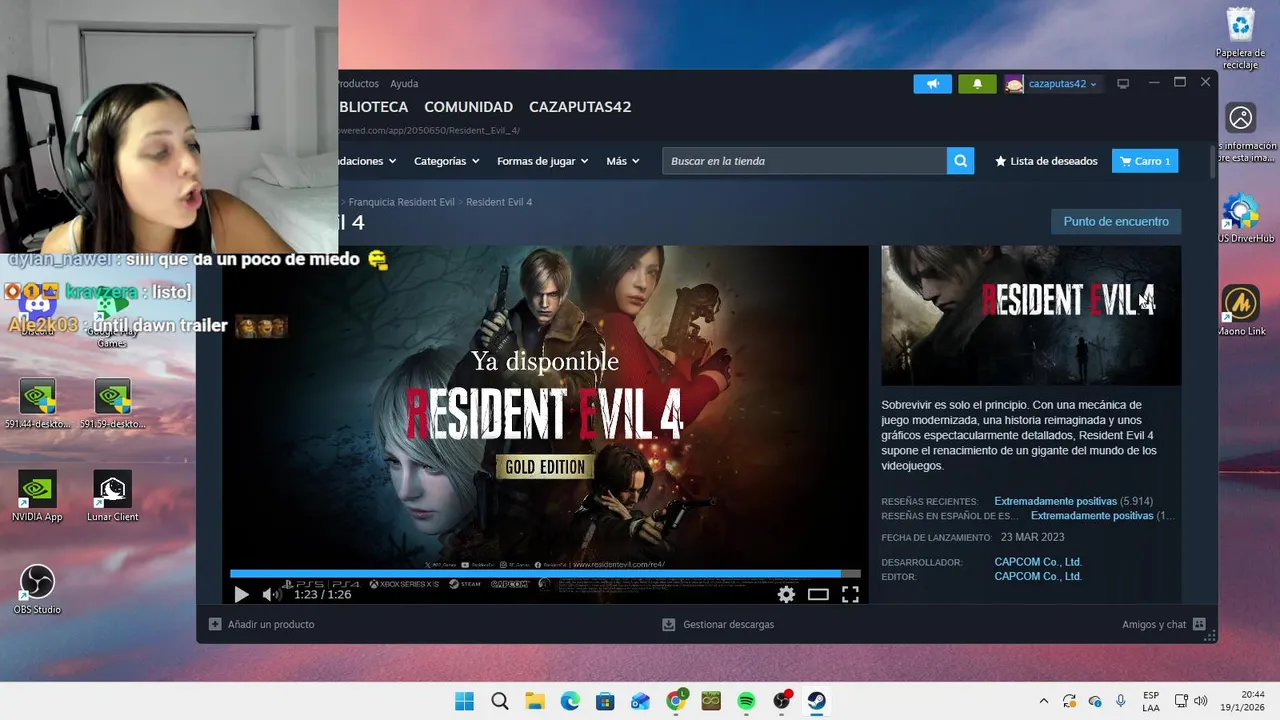This screenshot has width=1280, height=720.
Task: Open Windows taskbar search
Action: [500, 701]
